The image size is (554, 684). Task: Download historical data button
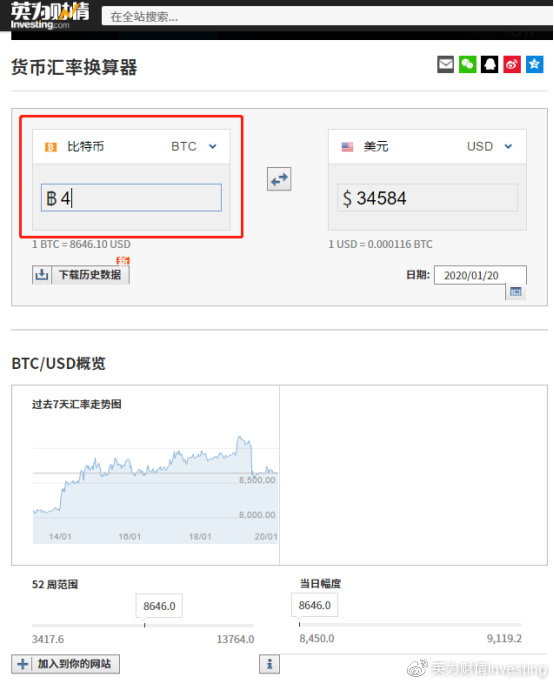coord(81,274)
